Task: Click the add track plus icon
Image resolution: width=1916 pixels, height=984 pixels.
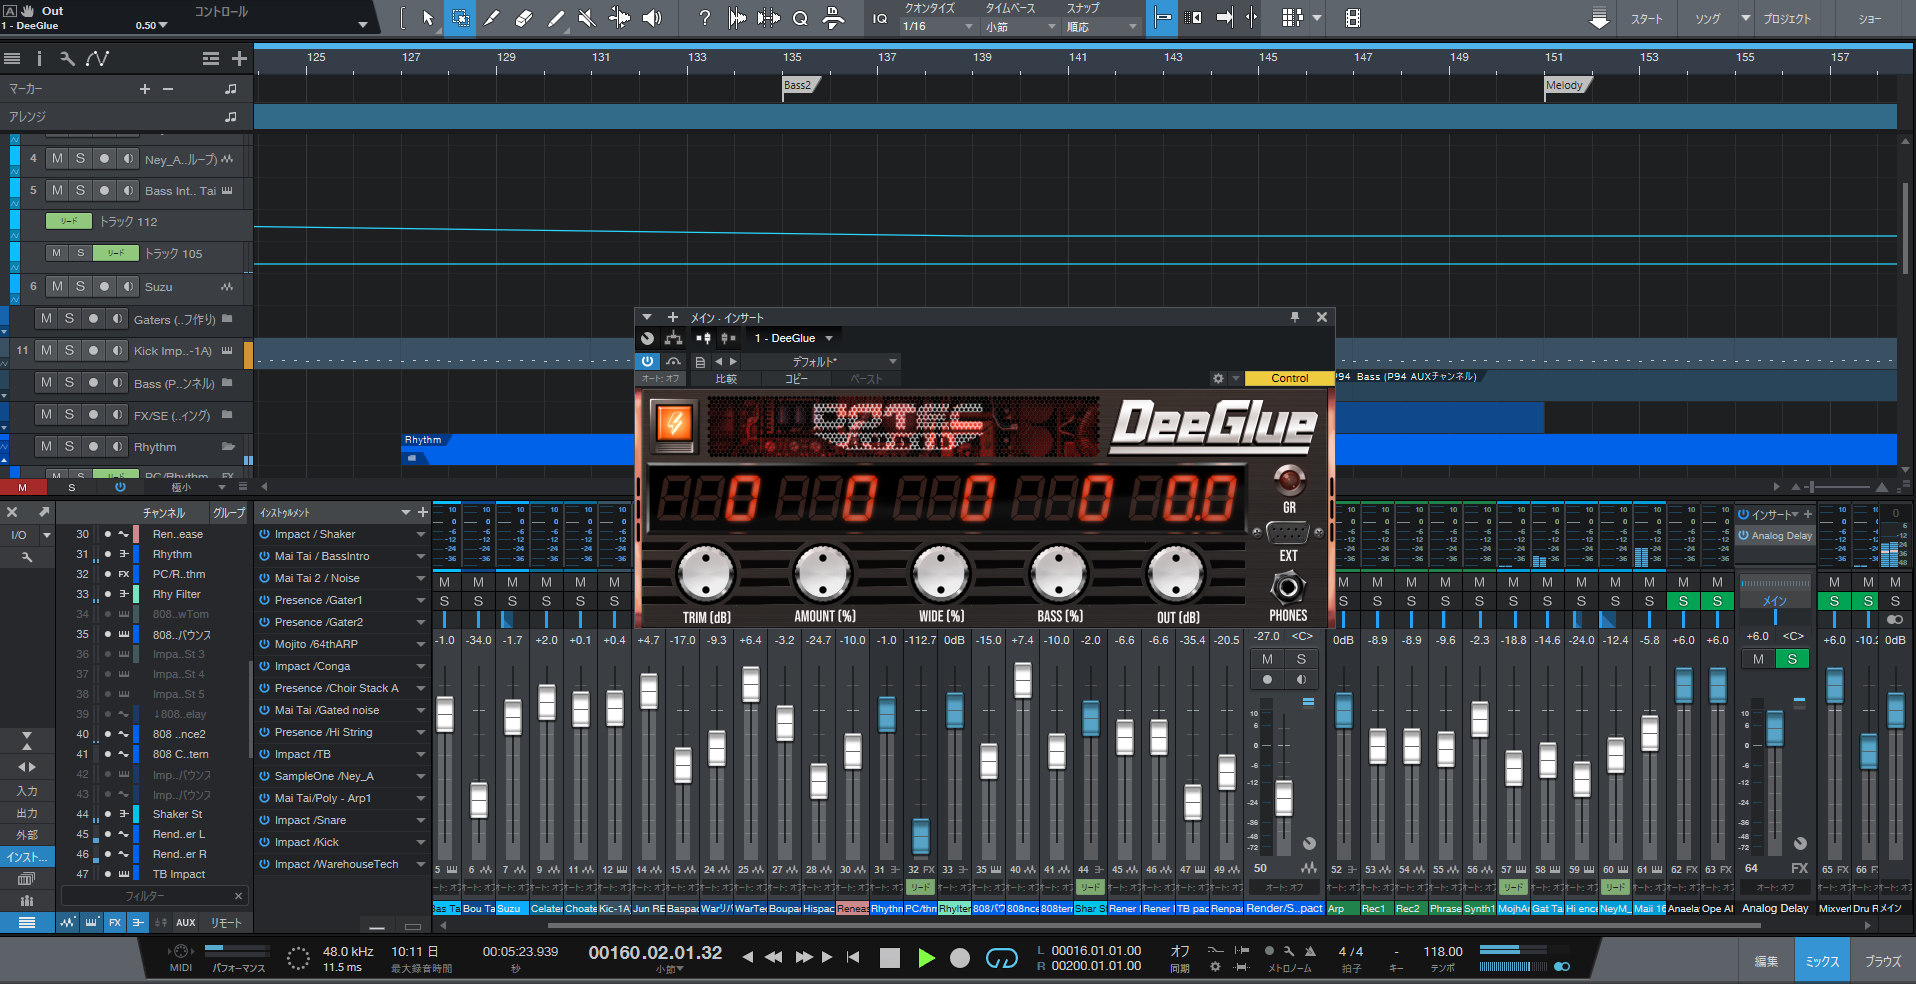Action: 239,59
